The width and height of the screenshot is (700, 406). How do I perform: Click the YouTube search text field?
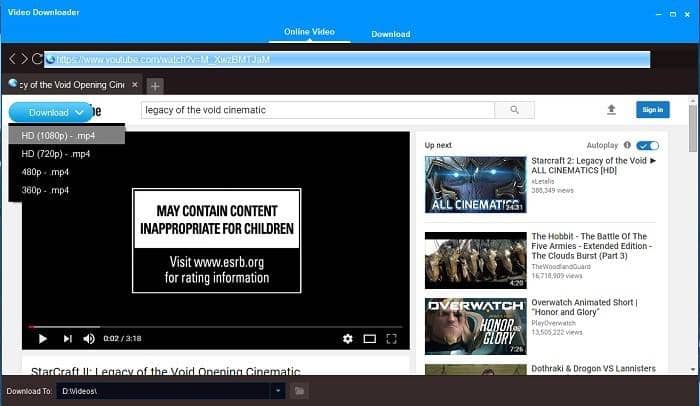click(318, 110)
